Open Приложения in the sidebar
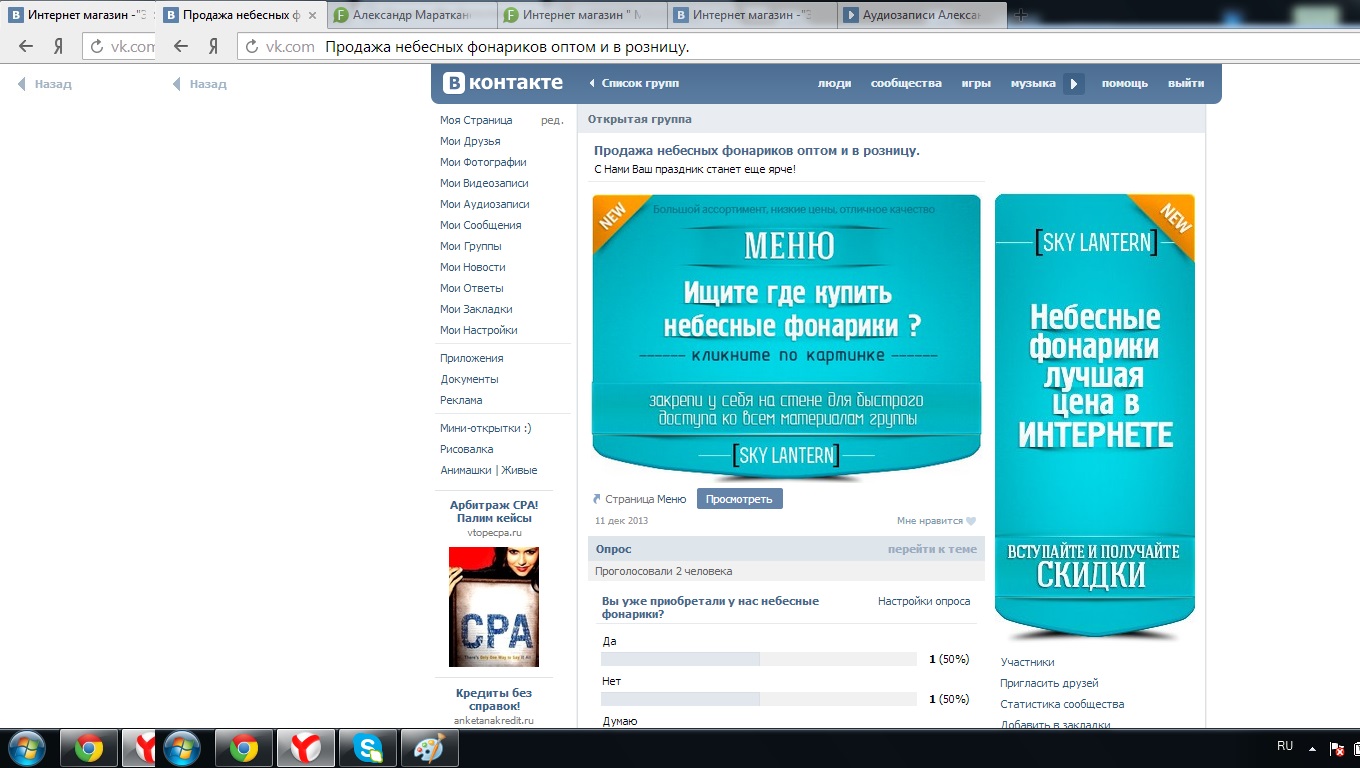The image size is (1360, 768). [x=472, y=358]
